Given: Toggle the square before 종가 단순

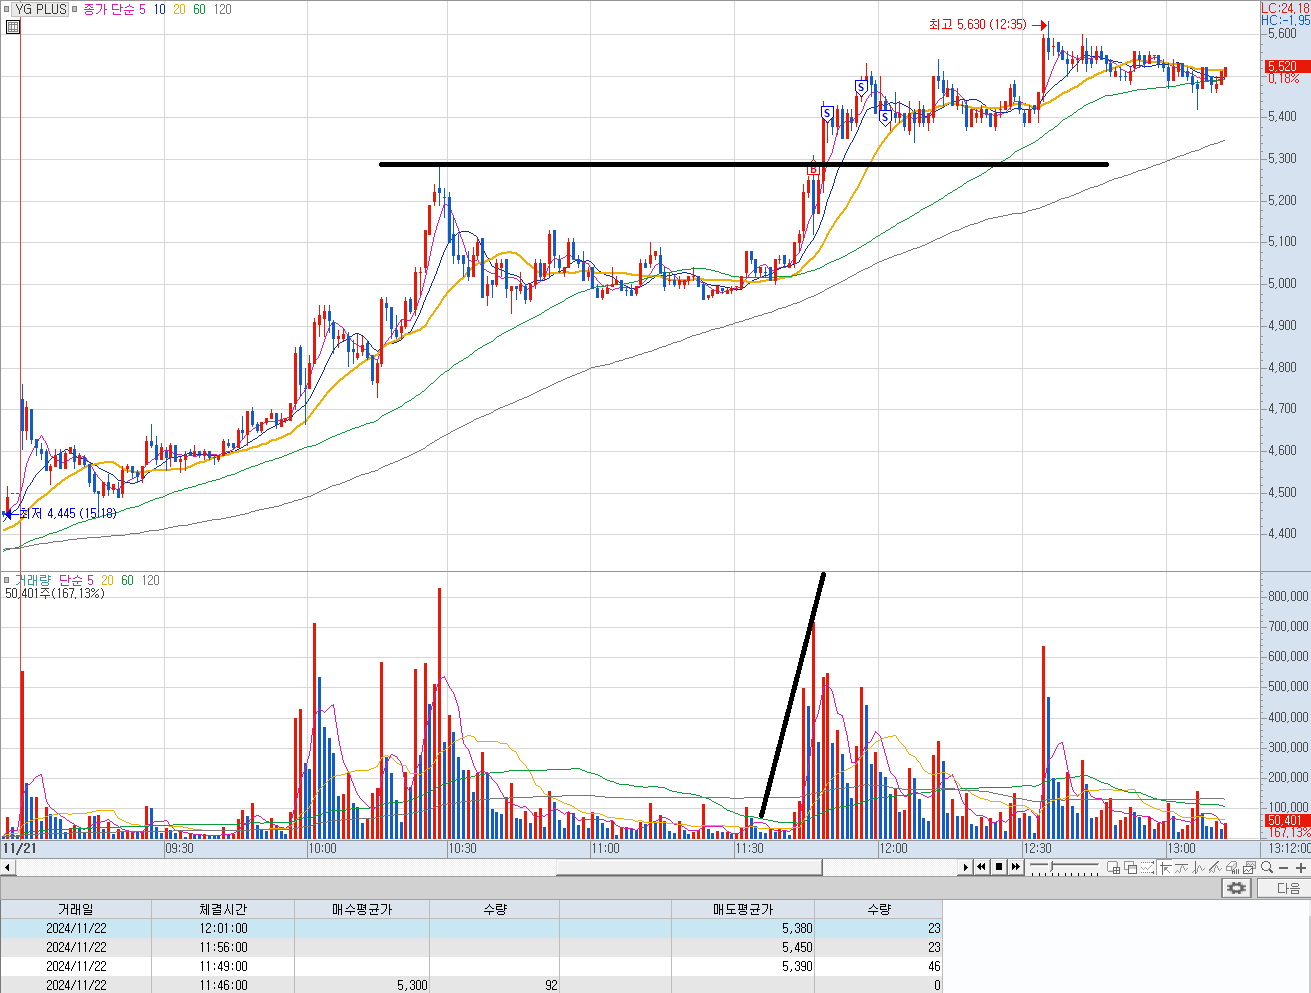Looking at the screenshot, I should (x=75, y=9).
